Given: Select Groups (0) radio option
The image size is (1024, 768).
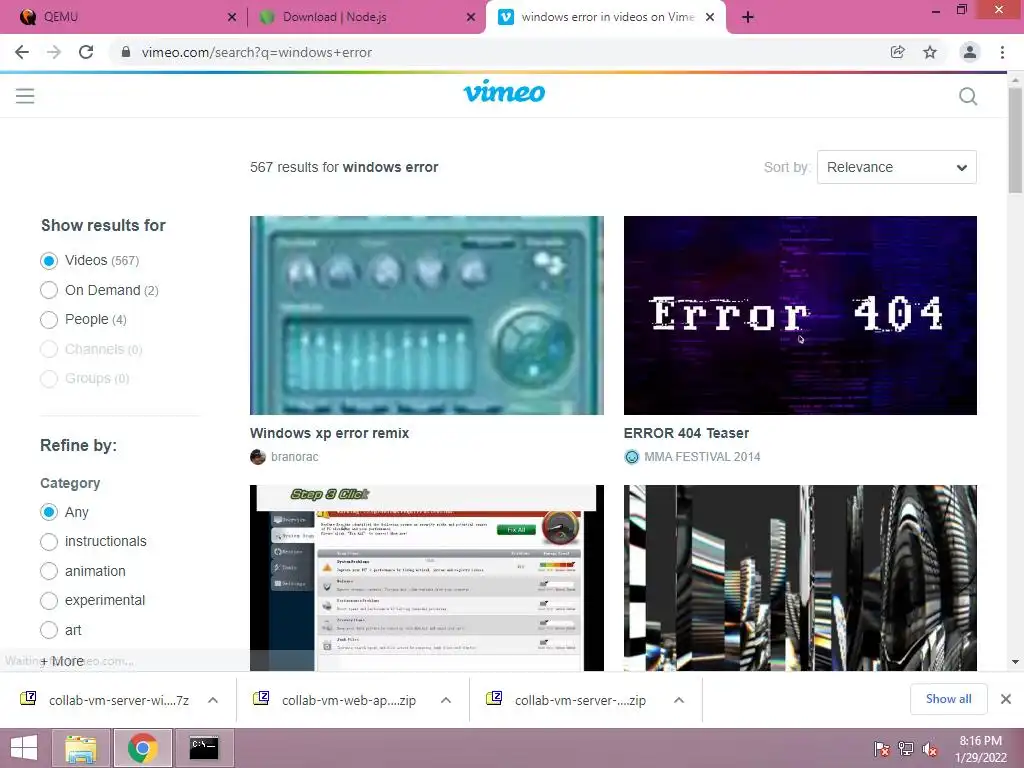Looking at the screenshot, I should click(x=49, y=378).
